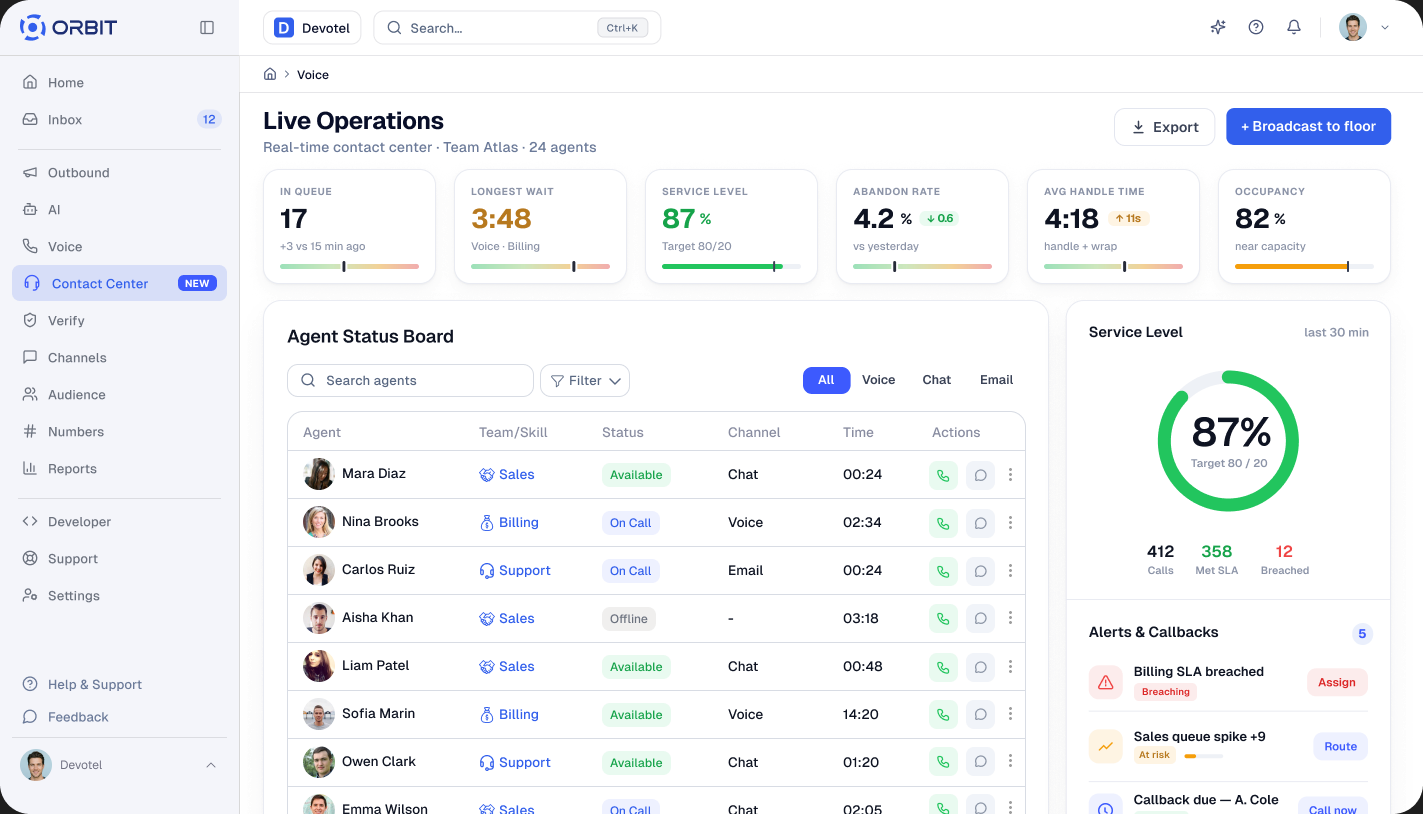Call Owen Clark with the phone icon
The height and width of the screenshot is (814, 1423).
(943, 763)
